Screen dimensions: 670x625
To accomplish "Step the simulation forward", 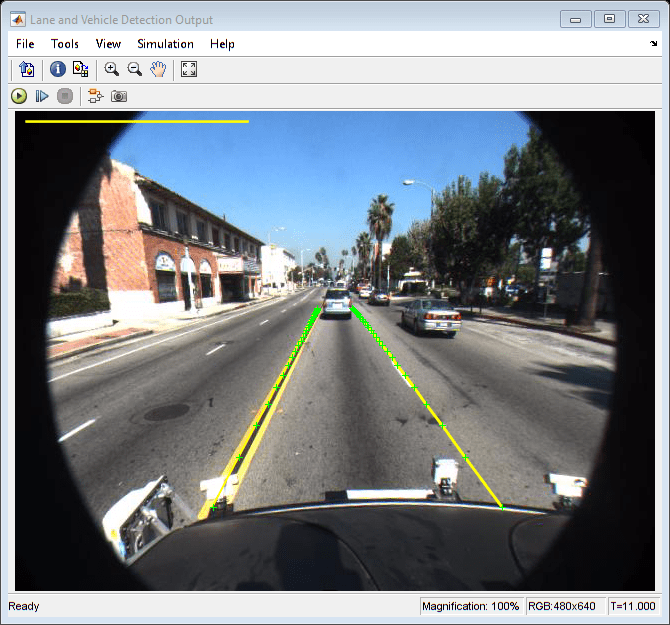I will point(42,96).
